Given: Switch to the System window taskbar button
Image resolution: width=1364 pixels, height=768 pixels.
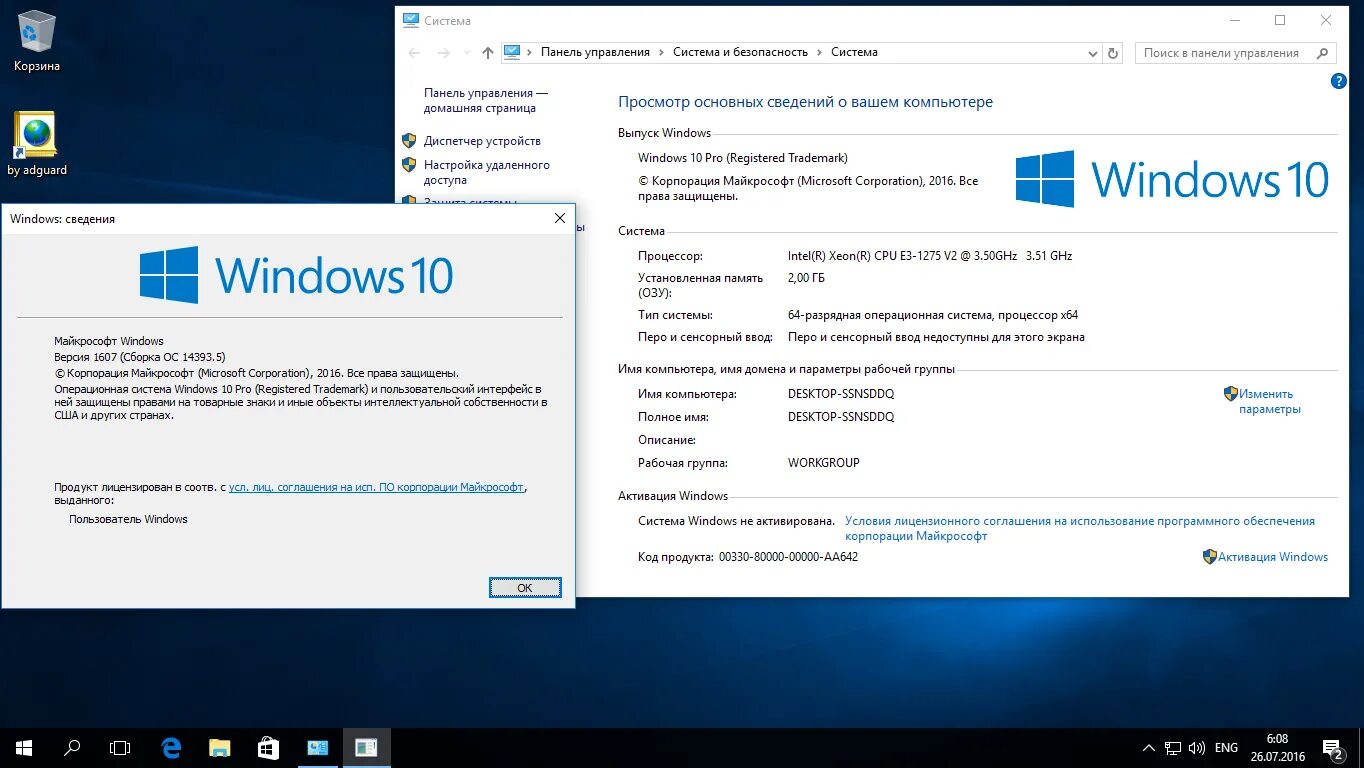Looking at the screenshot, I should (318, 747).
